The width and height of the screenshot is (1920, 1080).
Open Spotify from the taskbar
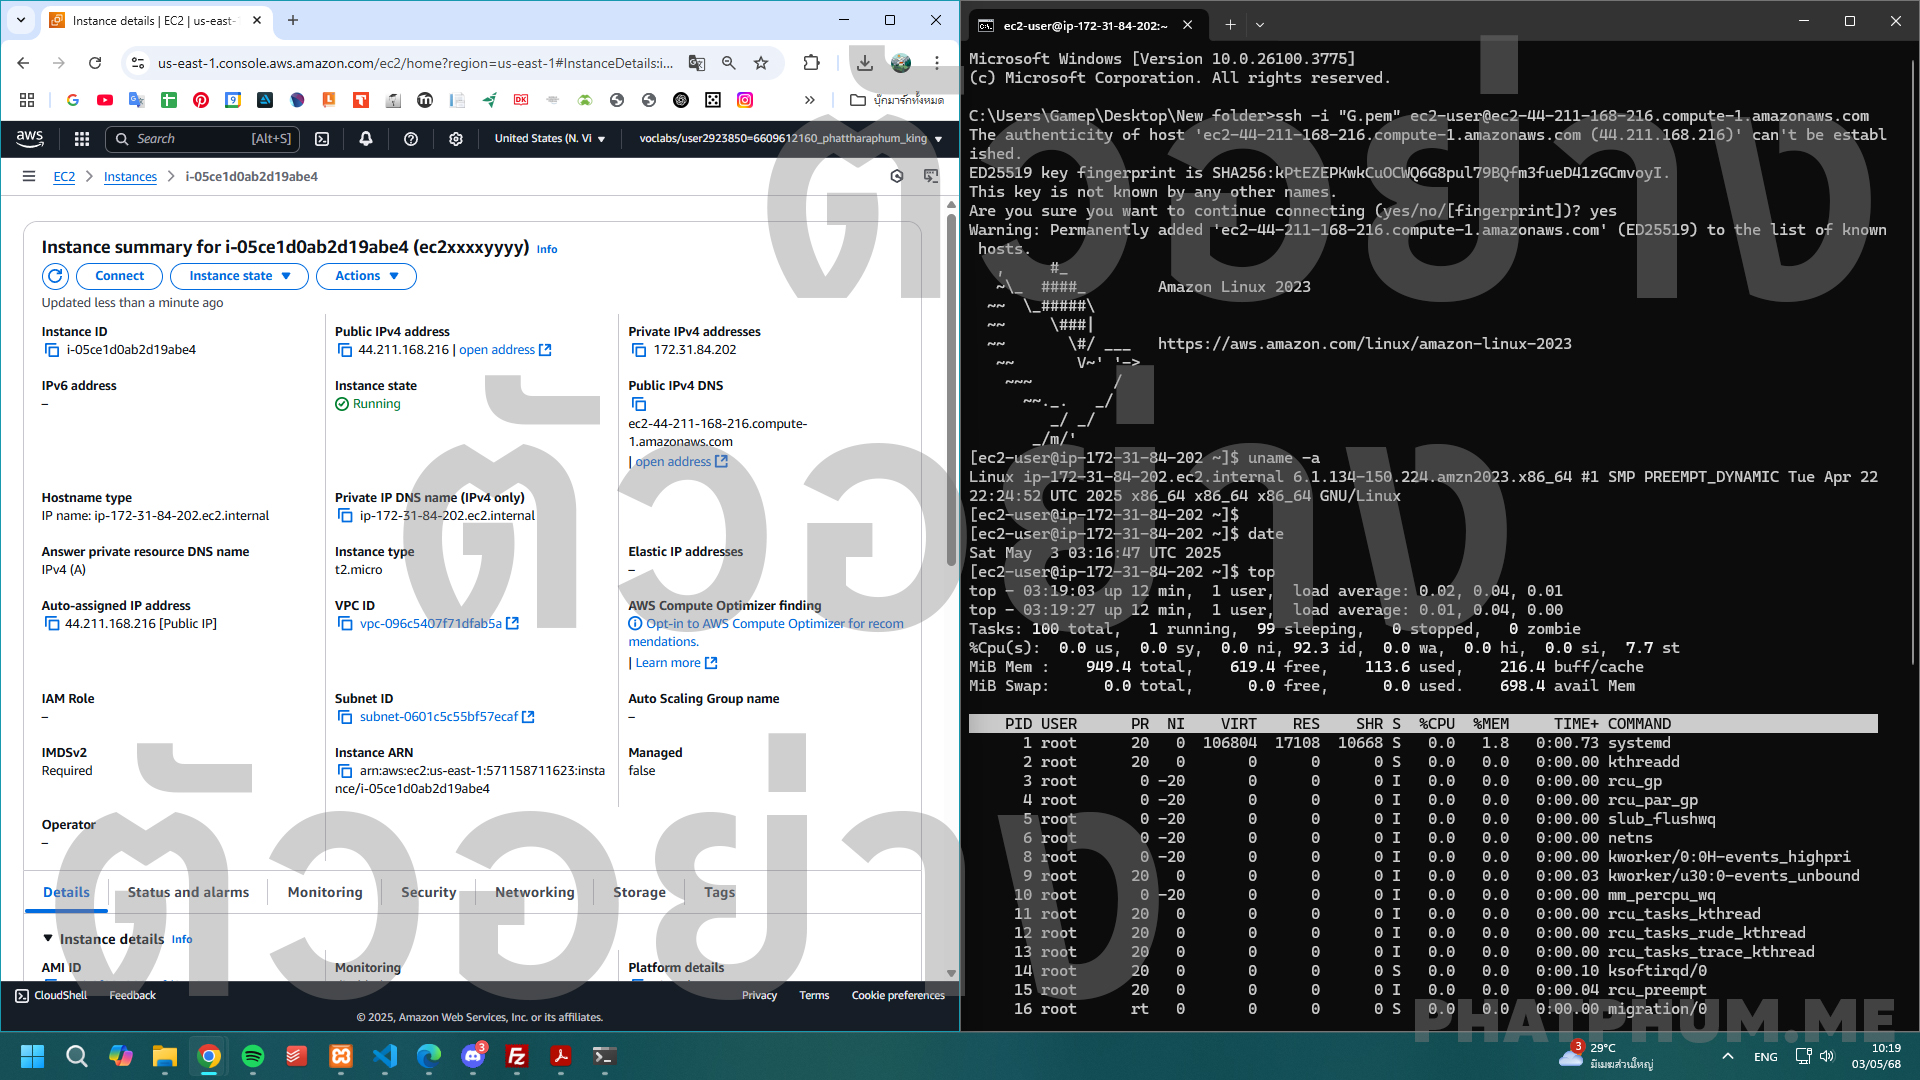point(253,1056)
